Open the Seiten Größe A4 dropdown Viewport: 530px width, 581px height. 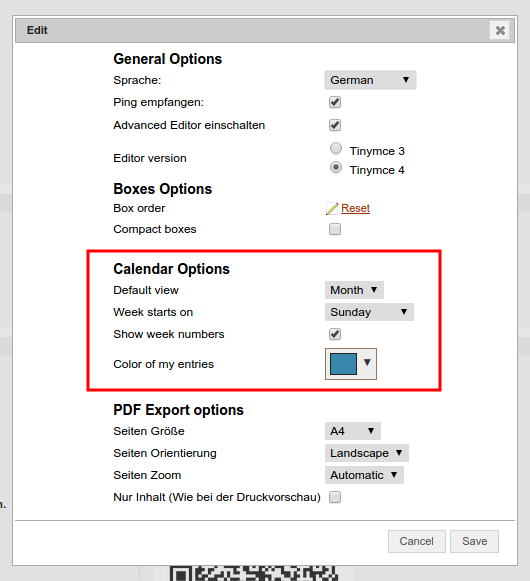(353, 431)
